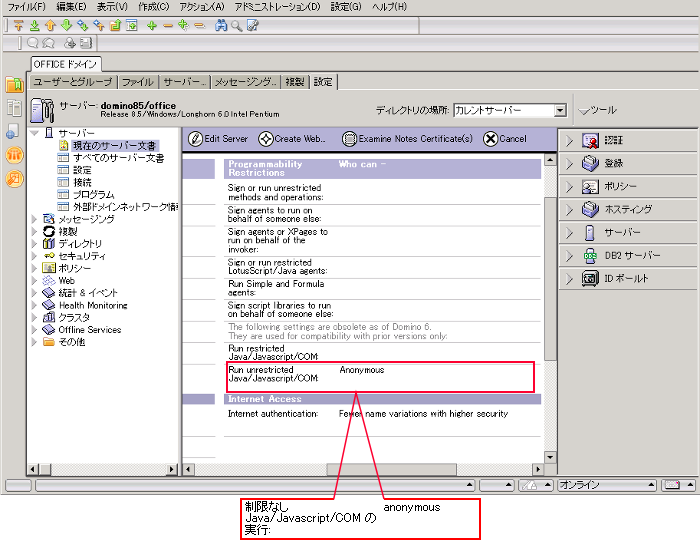The image size is (700, 545).
Task: Click the Edit Server pencil icon
Action: (195, 139)
